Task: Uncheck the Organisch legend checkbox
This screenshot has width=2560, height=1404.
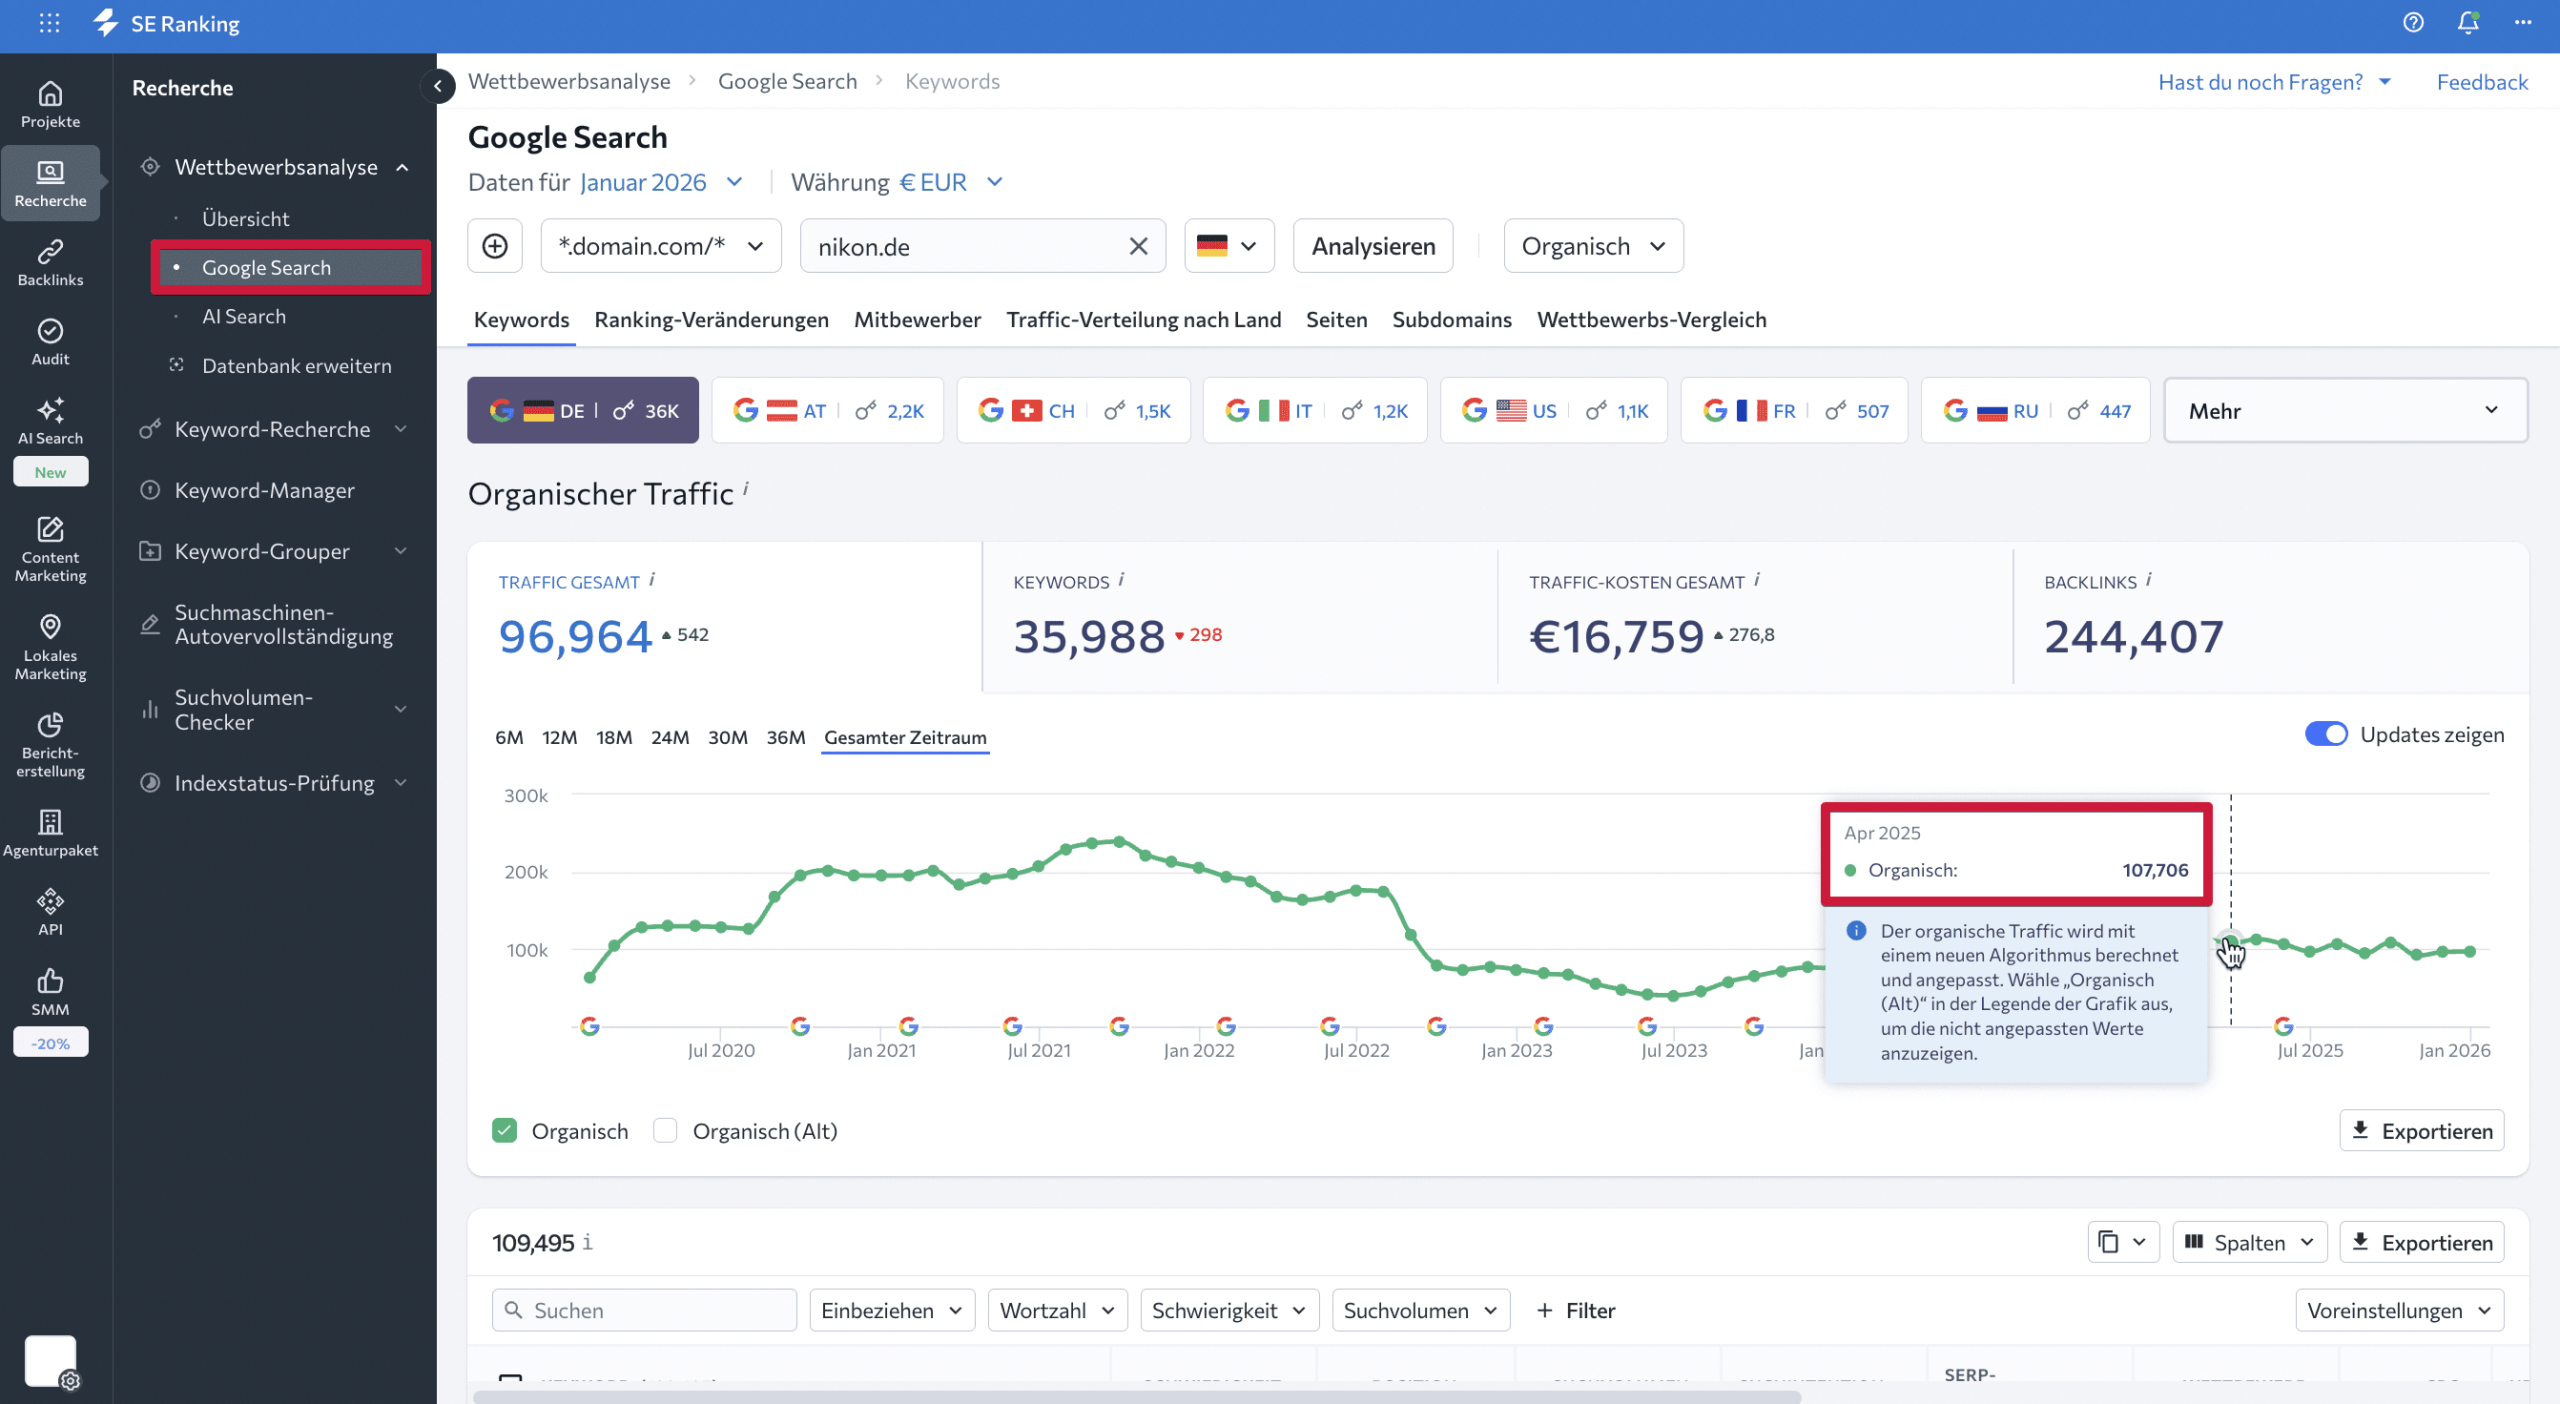Action: [505, 1130]
